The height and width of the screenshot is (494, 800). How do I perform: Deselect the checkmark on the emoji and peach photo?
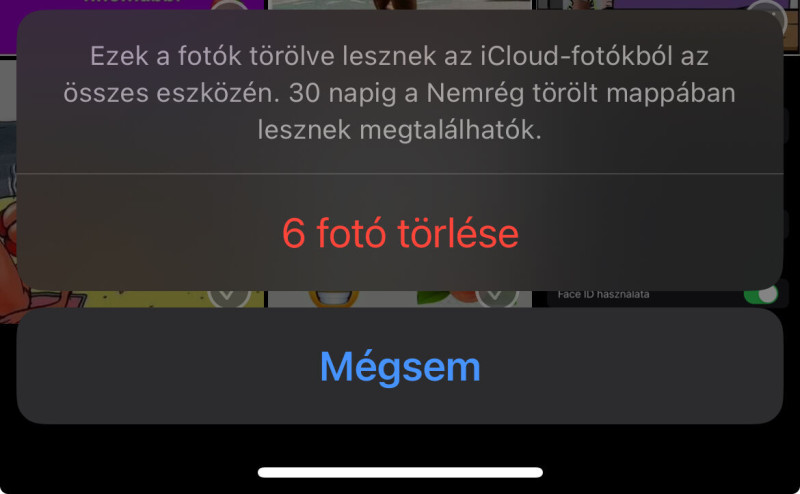click(x=496, y=295)
